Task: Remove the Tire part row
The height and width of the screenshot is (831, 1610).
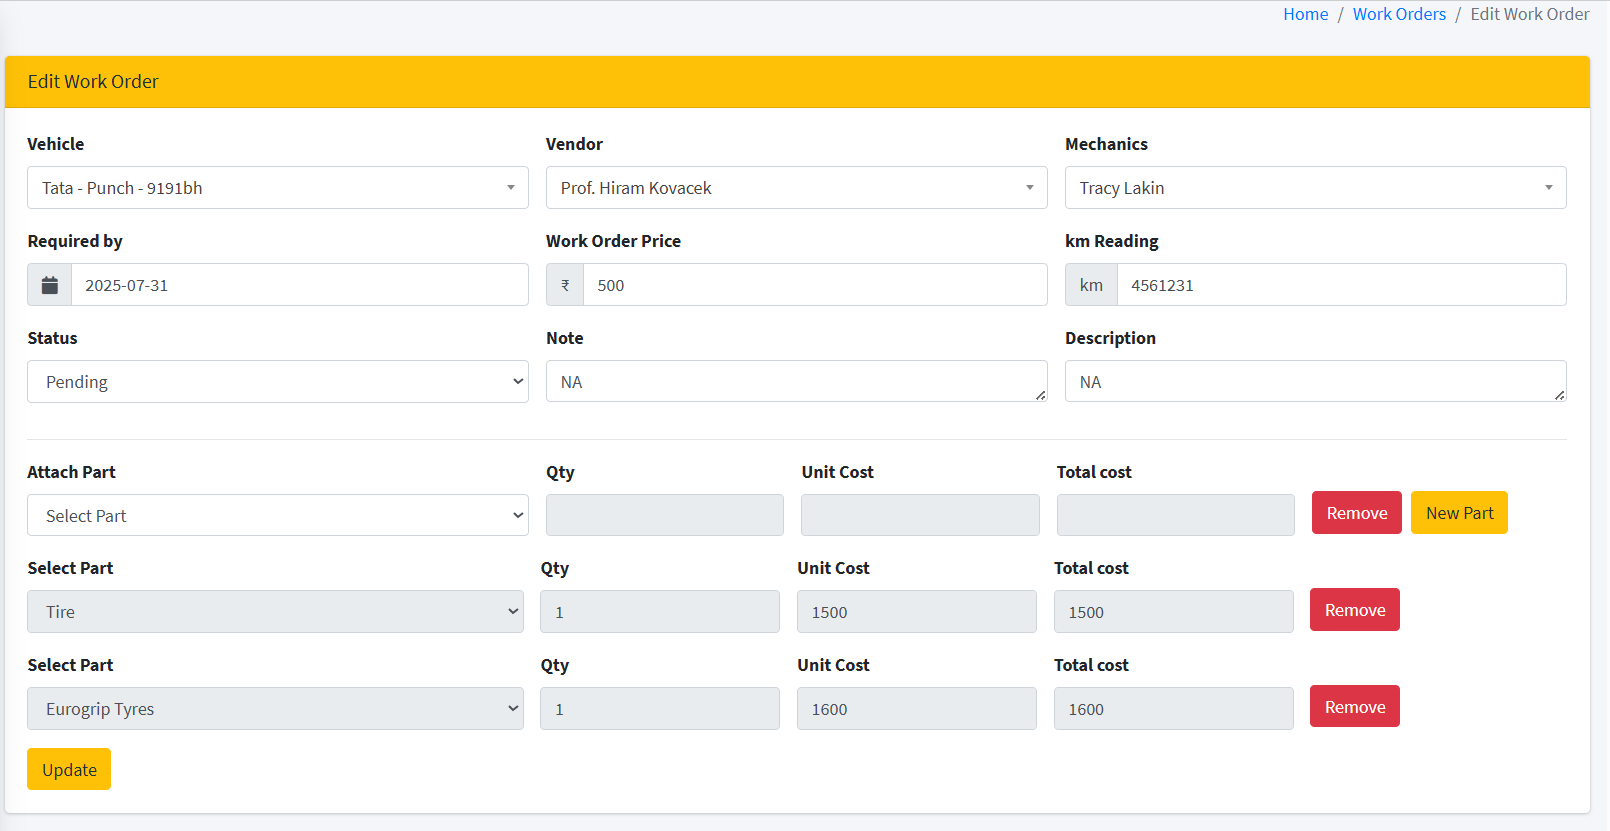Action: pyautogui.click(x=1354, y=610)
